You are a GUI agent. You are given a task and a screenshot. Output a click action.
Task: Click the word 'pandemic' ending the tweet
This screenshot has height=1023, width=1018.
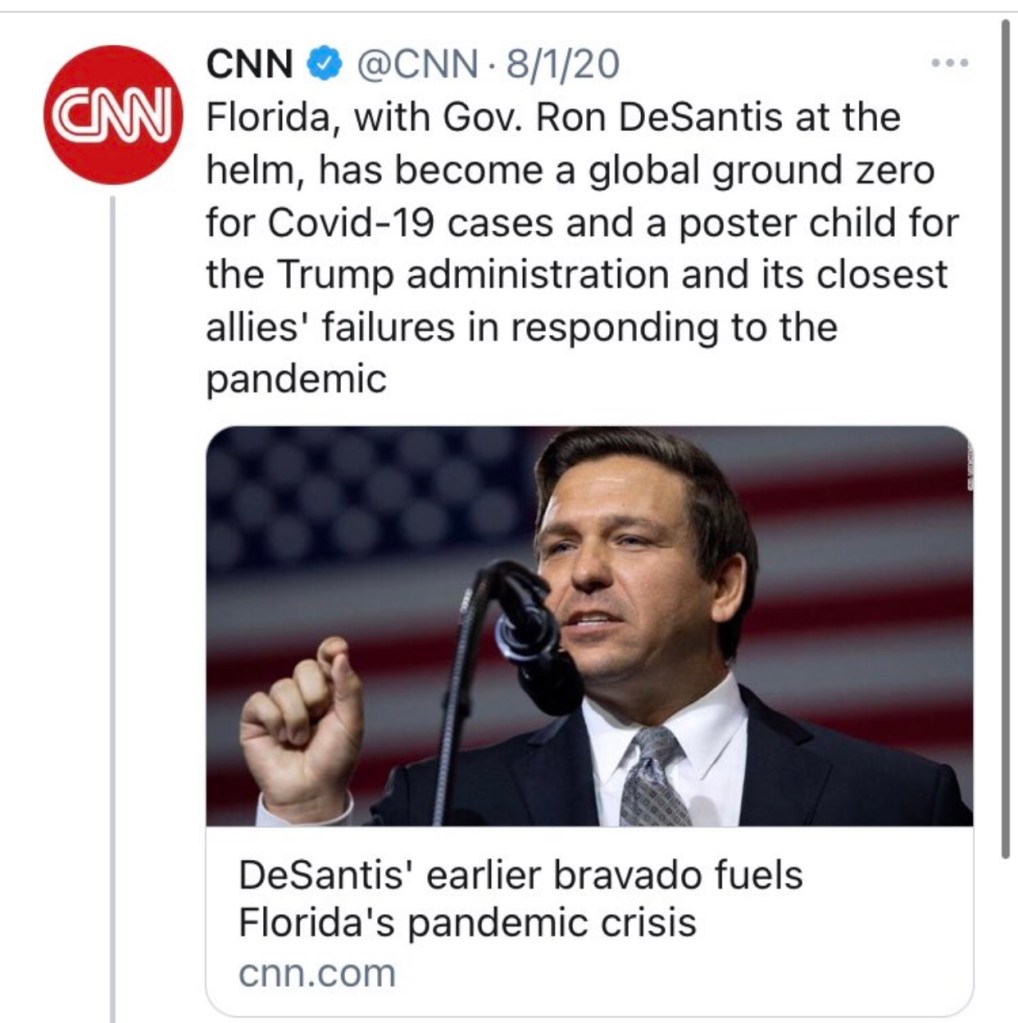(x=296, y=380)
